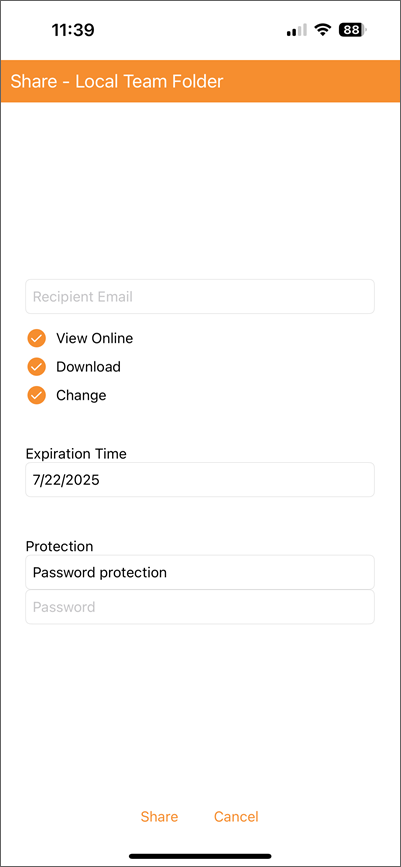401x867 pixels.
Task: Open the Password protection dropdown
Action: point(200,572)
